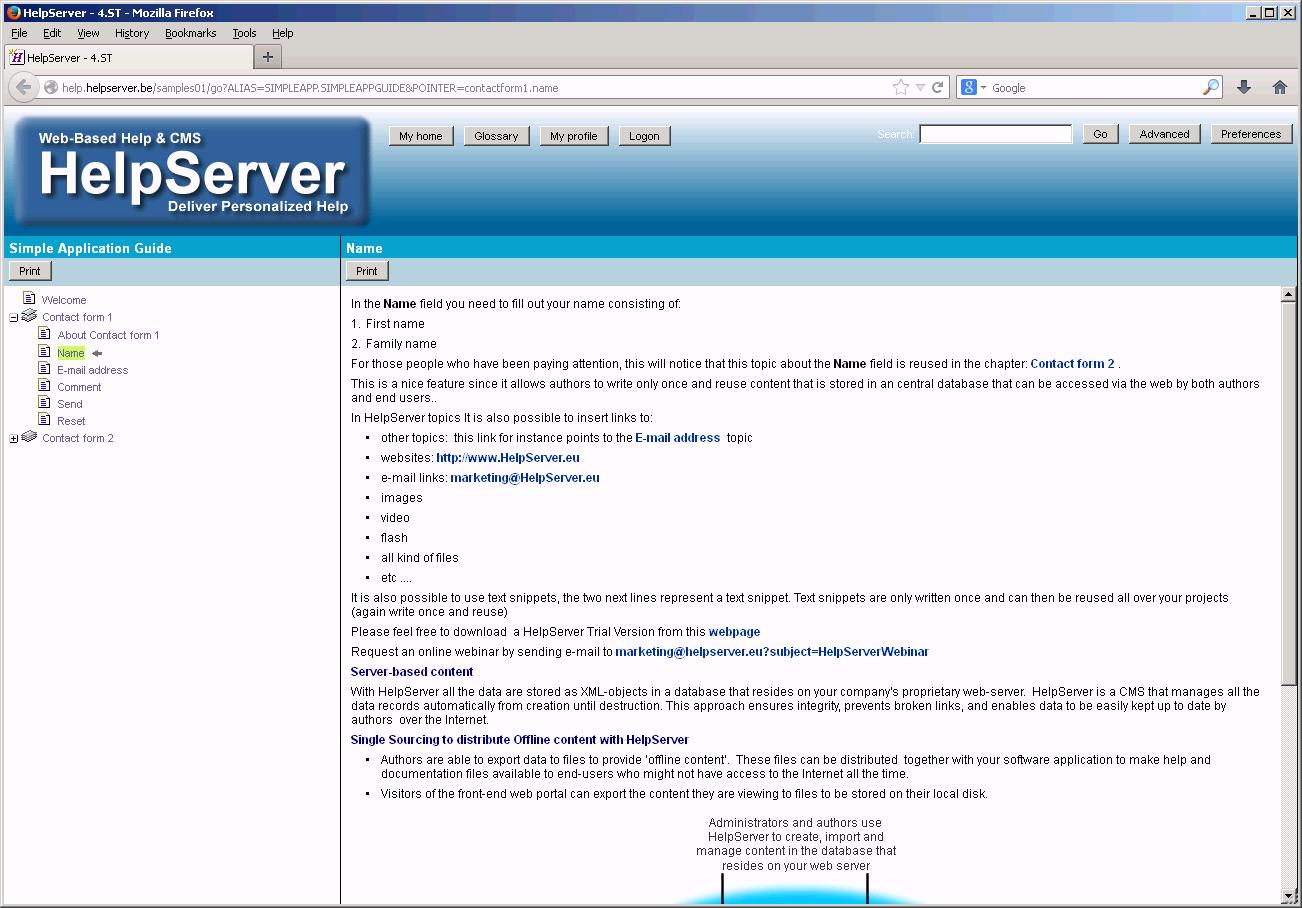The image size is (1302, 908).
Task: Click the arrow marker next to Name topic
Action: 96,353
